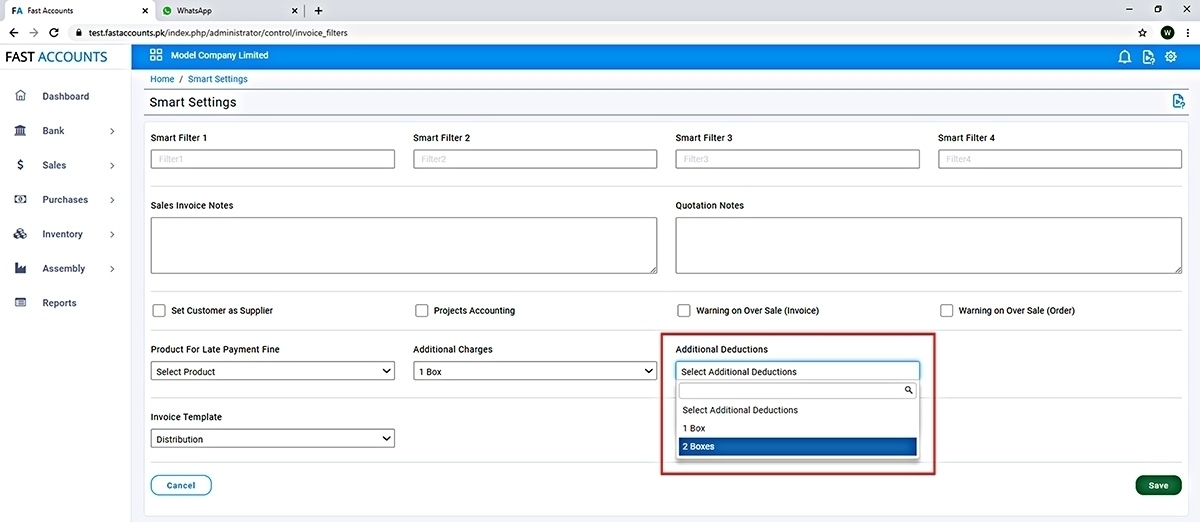Click the FAST ACCOUNTS logo

(x=56, y=57)
